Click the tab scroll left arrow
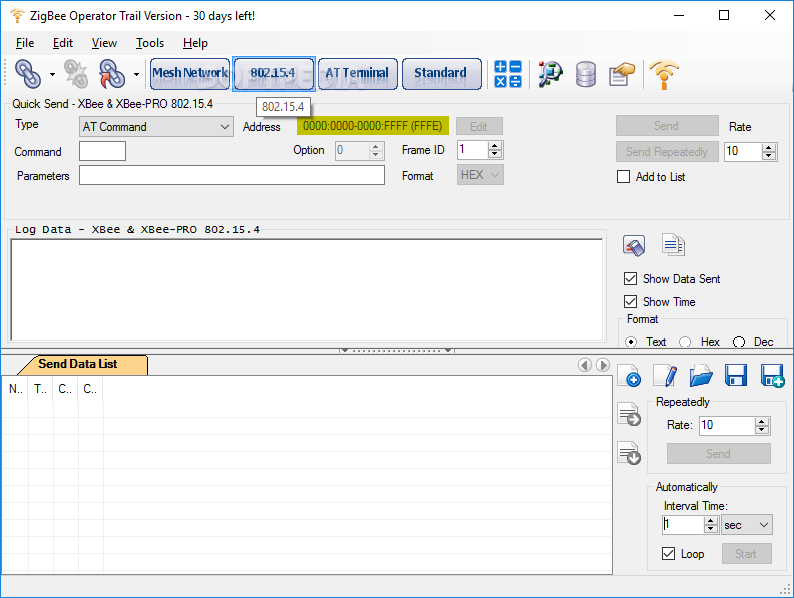The height and width of the screenshot is (598, 794). [585, 365]
